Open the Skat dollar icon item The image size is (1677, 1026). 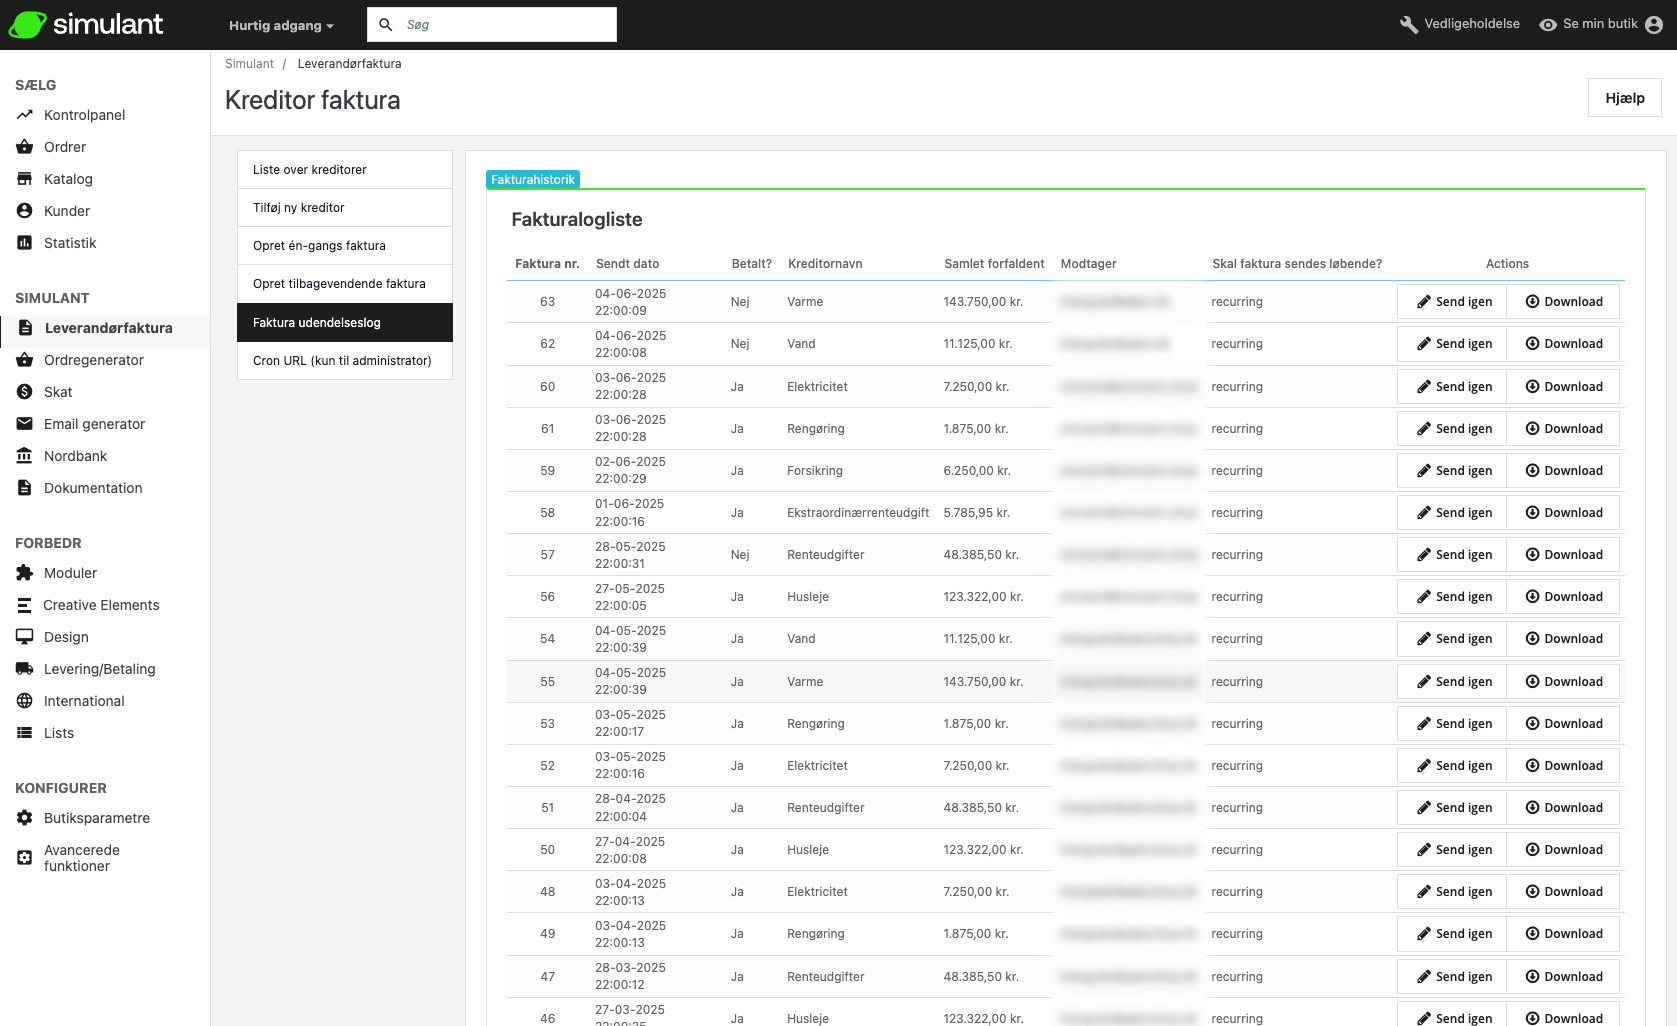(25, 392)
